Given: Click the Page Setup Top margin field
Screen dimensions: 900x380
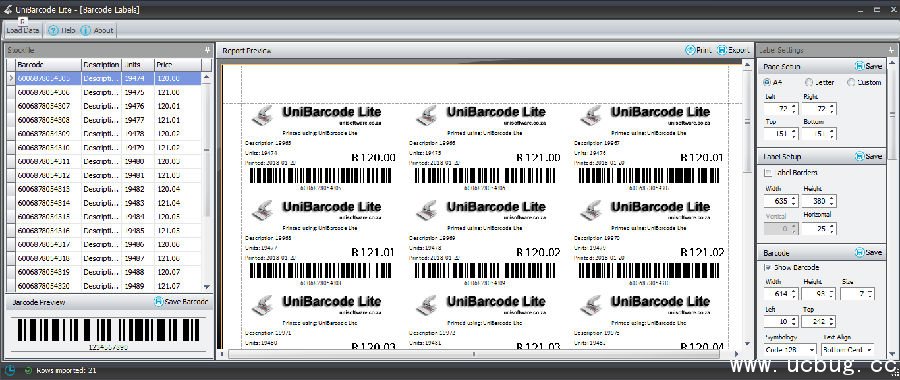Looking at the screenshot, I should click(x=781, y=134).
